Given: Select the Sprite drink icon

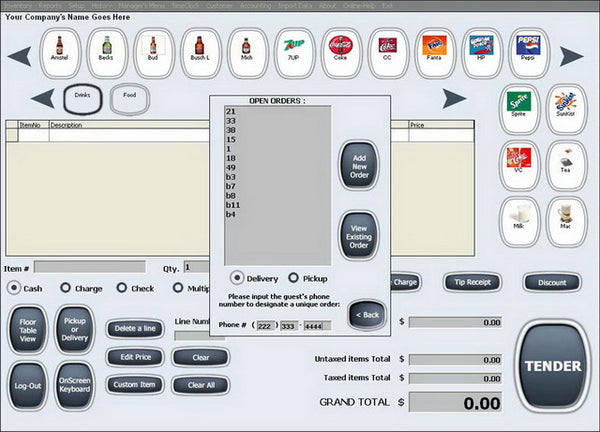Looking at the screenshot, I should [519, 109].
